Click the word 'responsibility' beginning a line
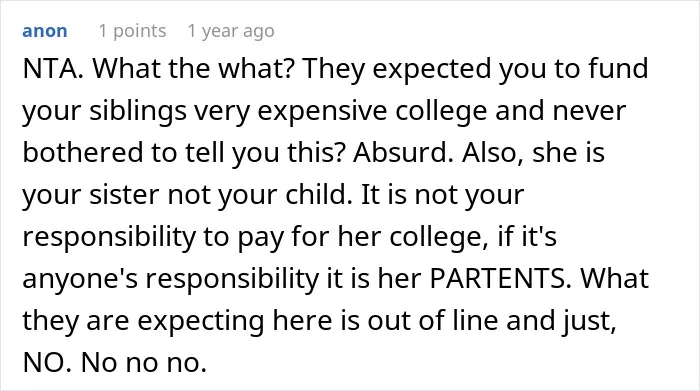Viewport: 700px width, 391px height. pos(109,237)
